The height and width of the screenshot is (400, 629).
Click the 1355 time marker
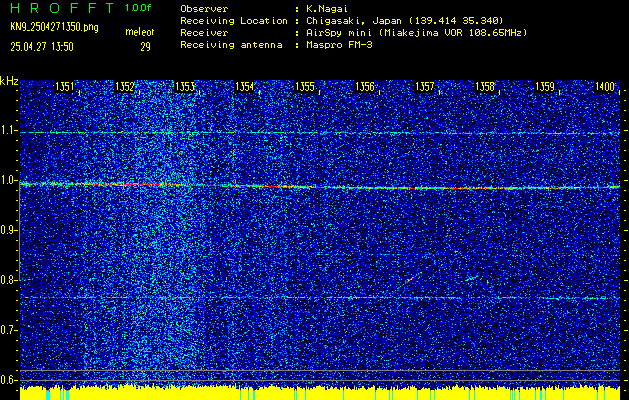[304, 87]
